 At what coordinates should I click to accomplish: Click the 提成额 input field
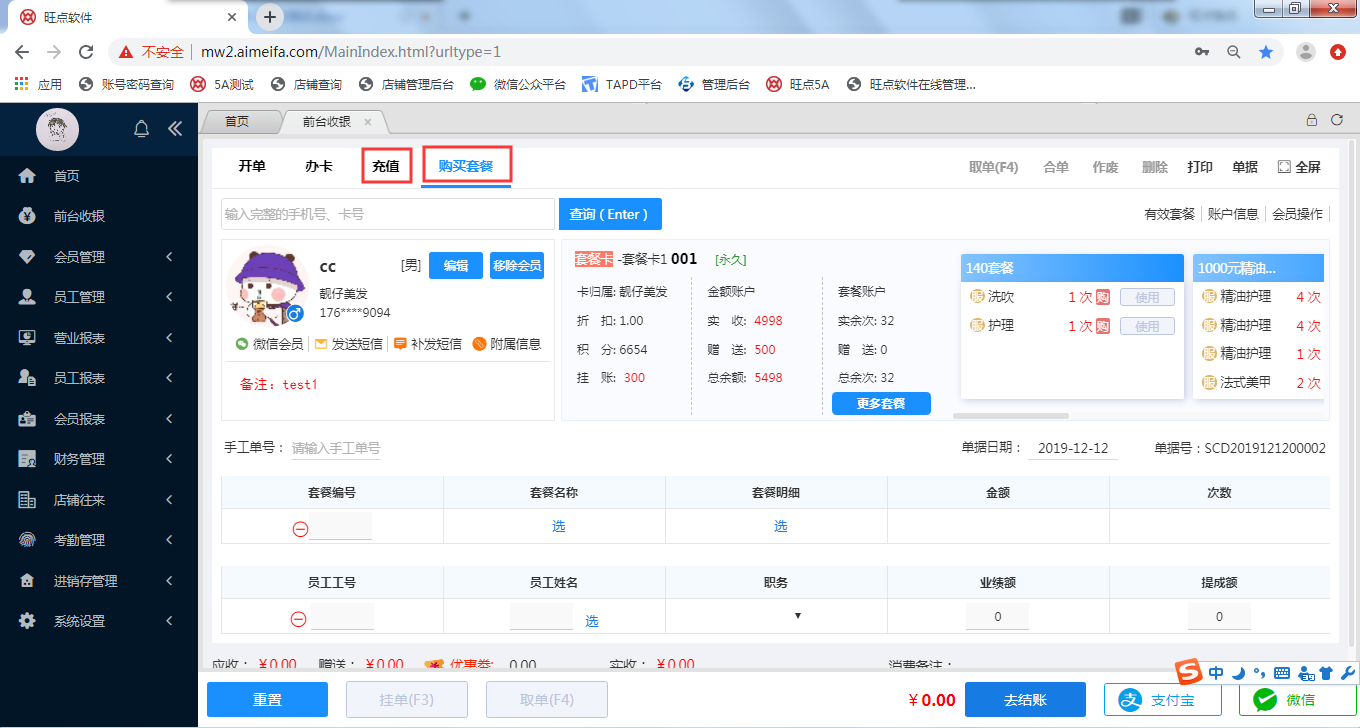[1219, 617]
